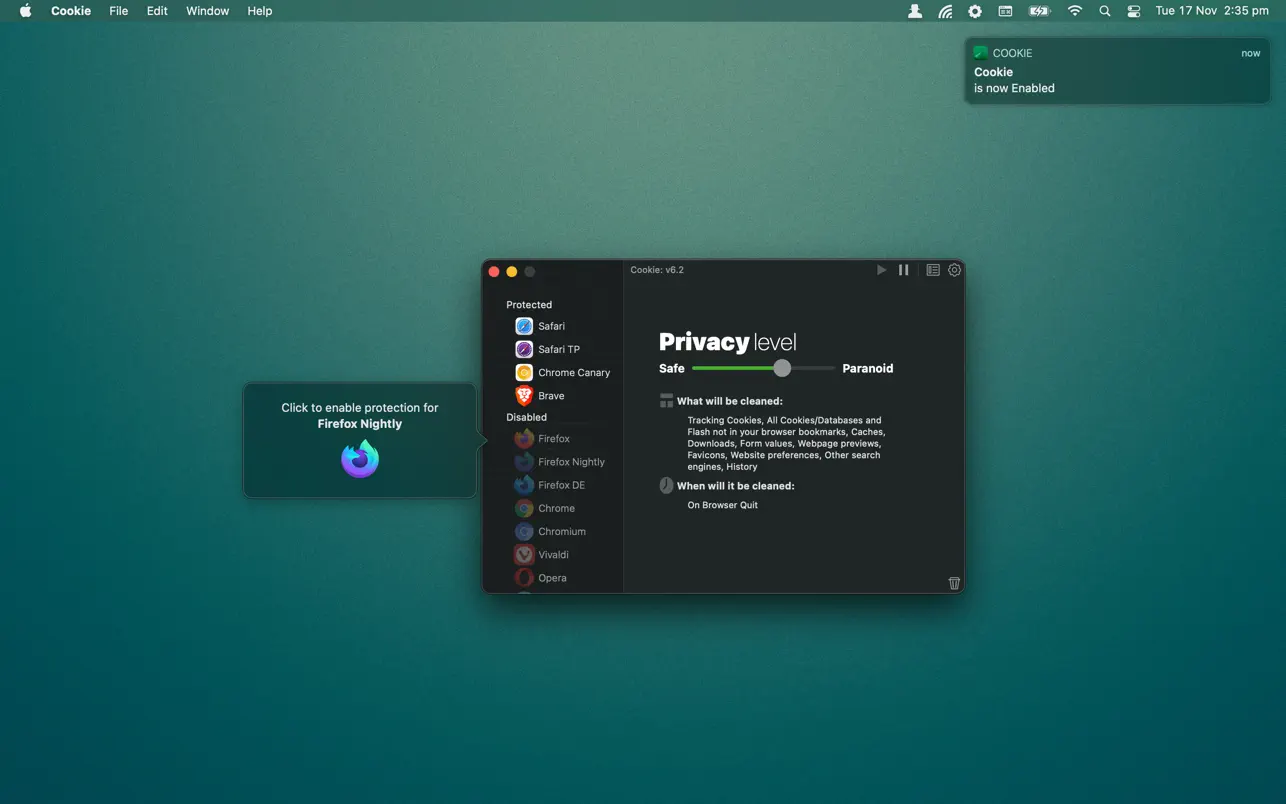The width and height of the screenshot is (1286, 804).
Task: Enable protection for Firefox
Action: coord(553,439)
